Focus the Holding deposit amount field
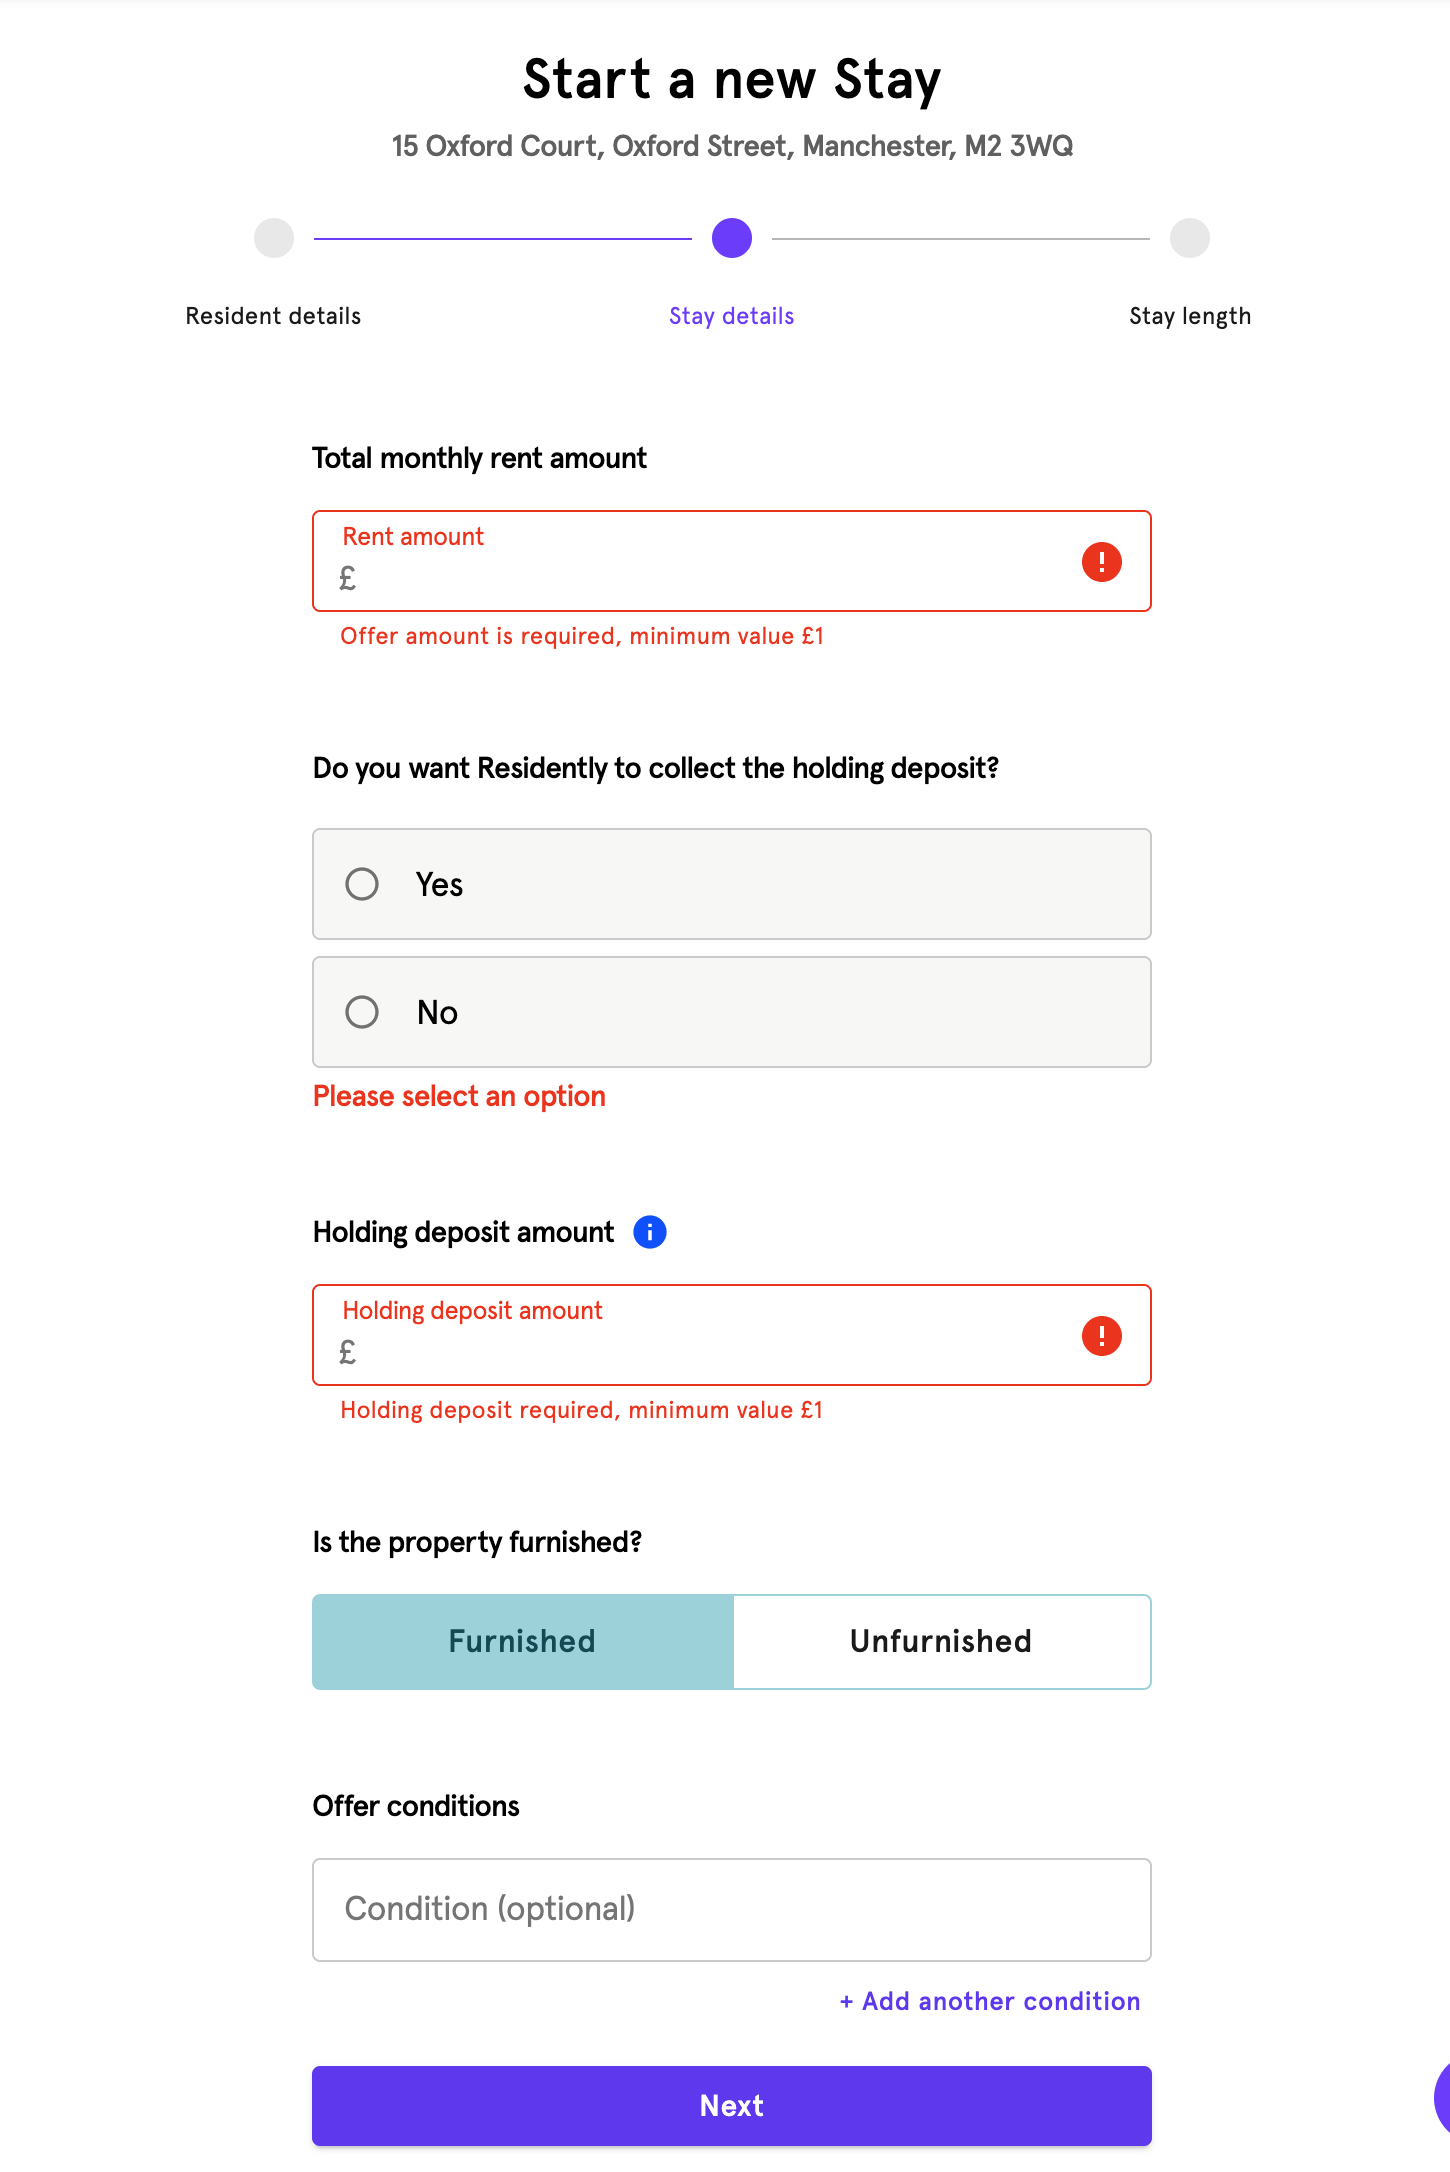 [x=700, y=1352]
